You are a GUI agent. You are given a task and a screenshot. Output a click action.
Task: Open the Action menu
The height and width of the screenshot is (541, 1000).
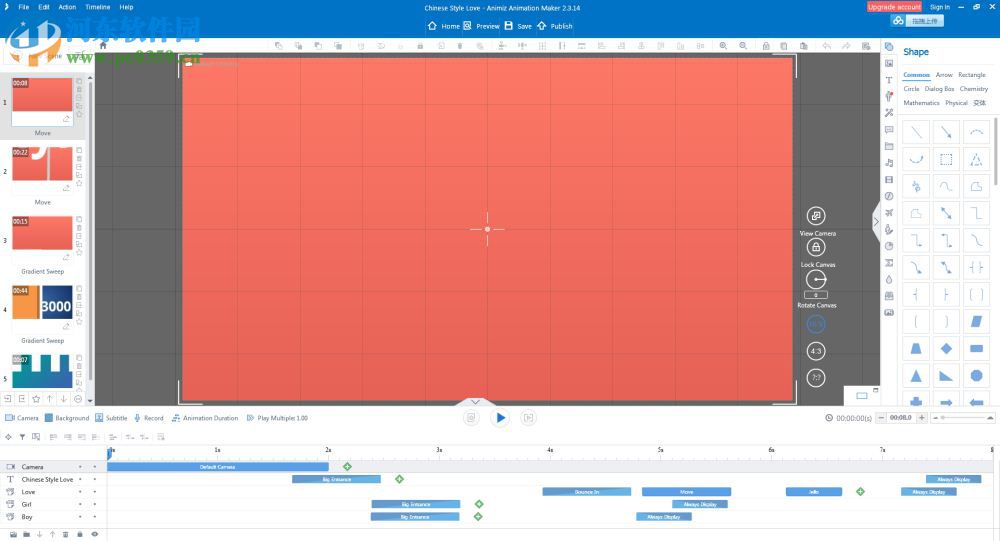67,7
